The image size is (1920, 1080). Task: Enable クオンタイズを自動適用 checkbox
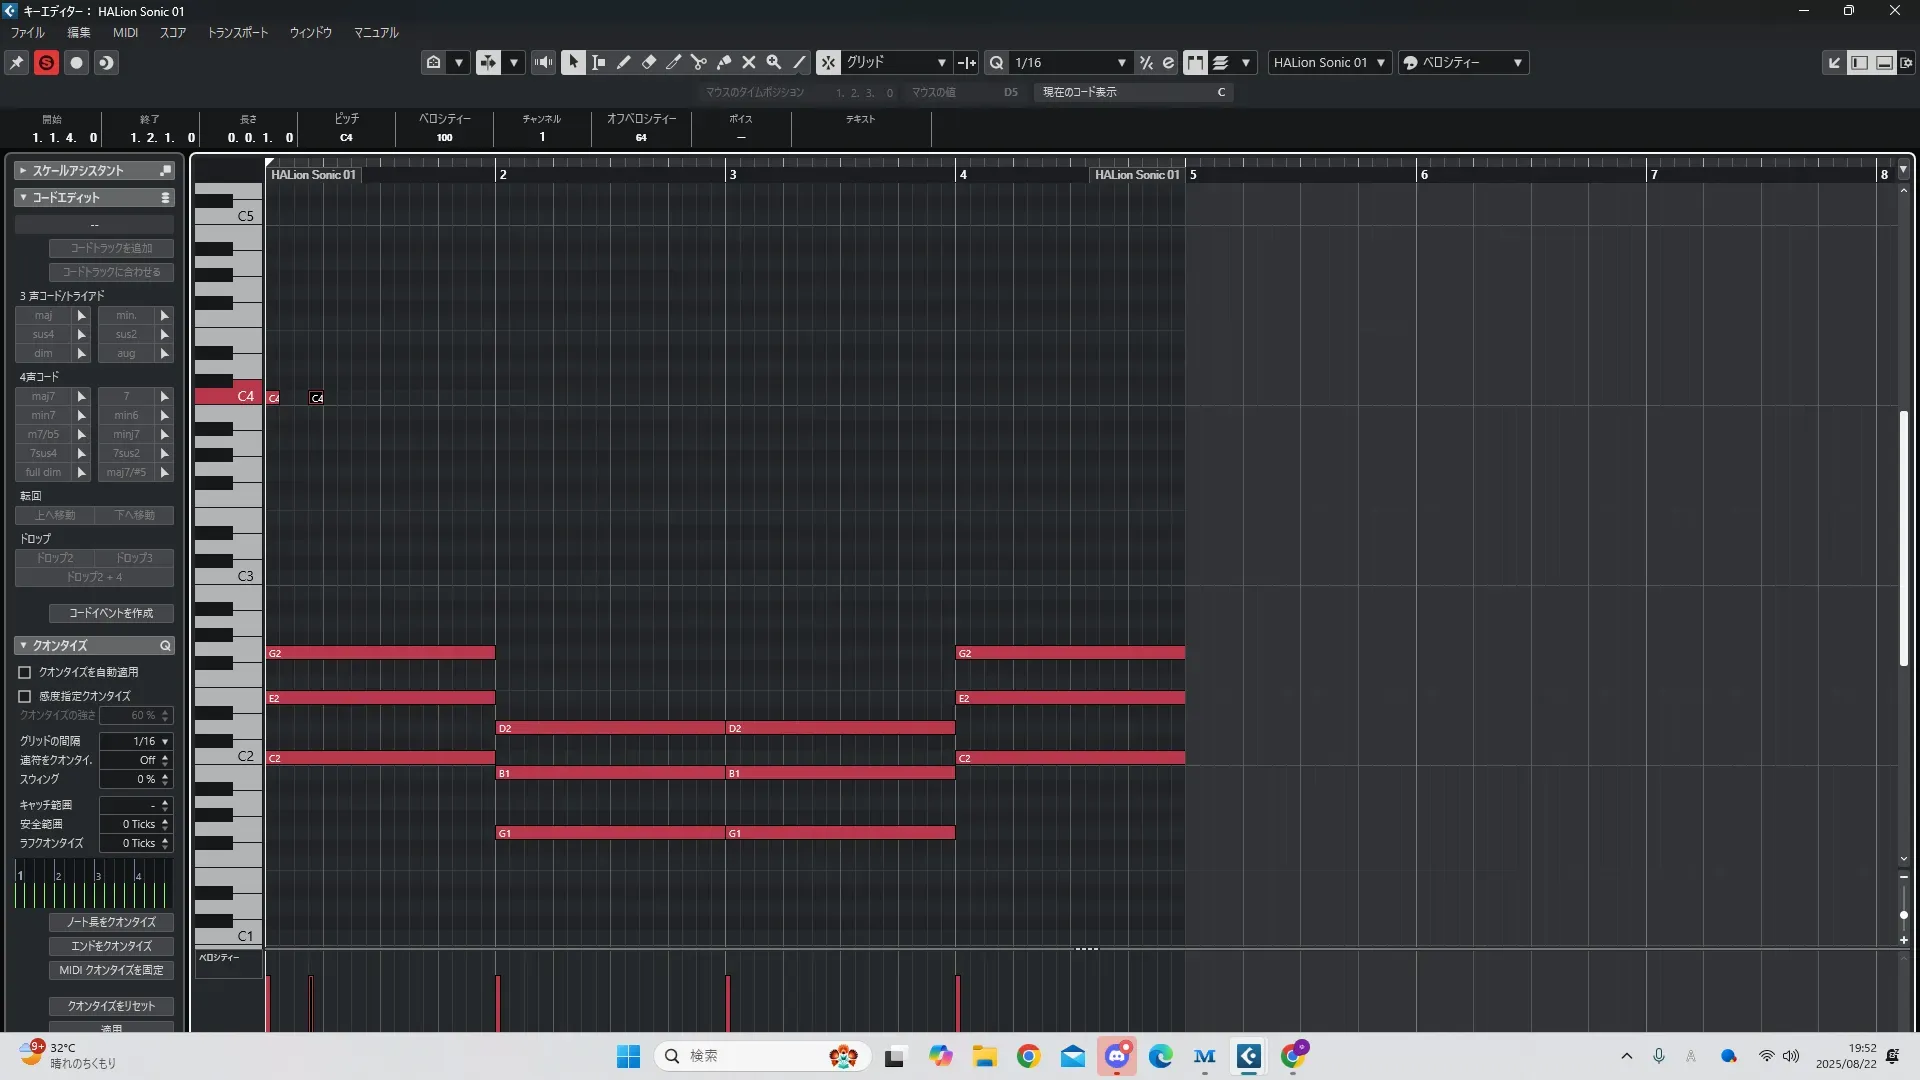pyautogui.click(x=25, y=672)
